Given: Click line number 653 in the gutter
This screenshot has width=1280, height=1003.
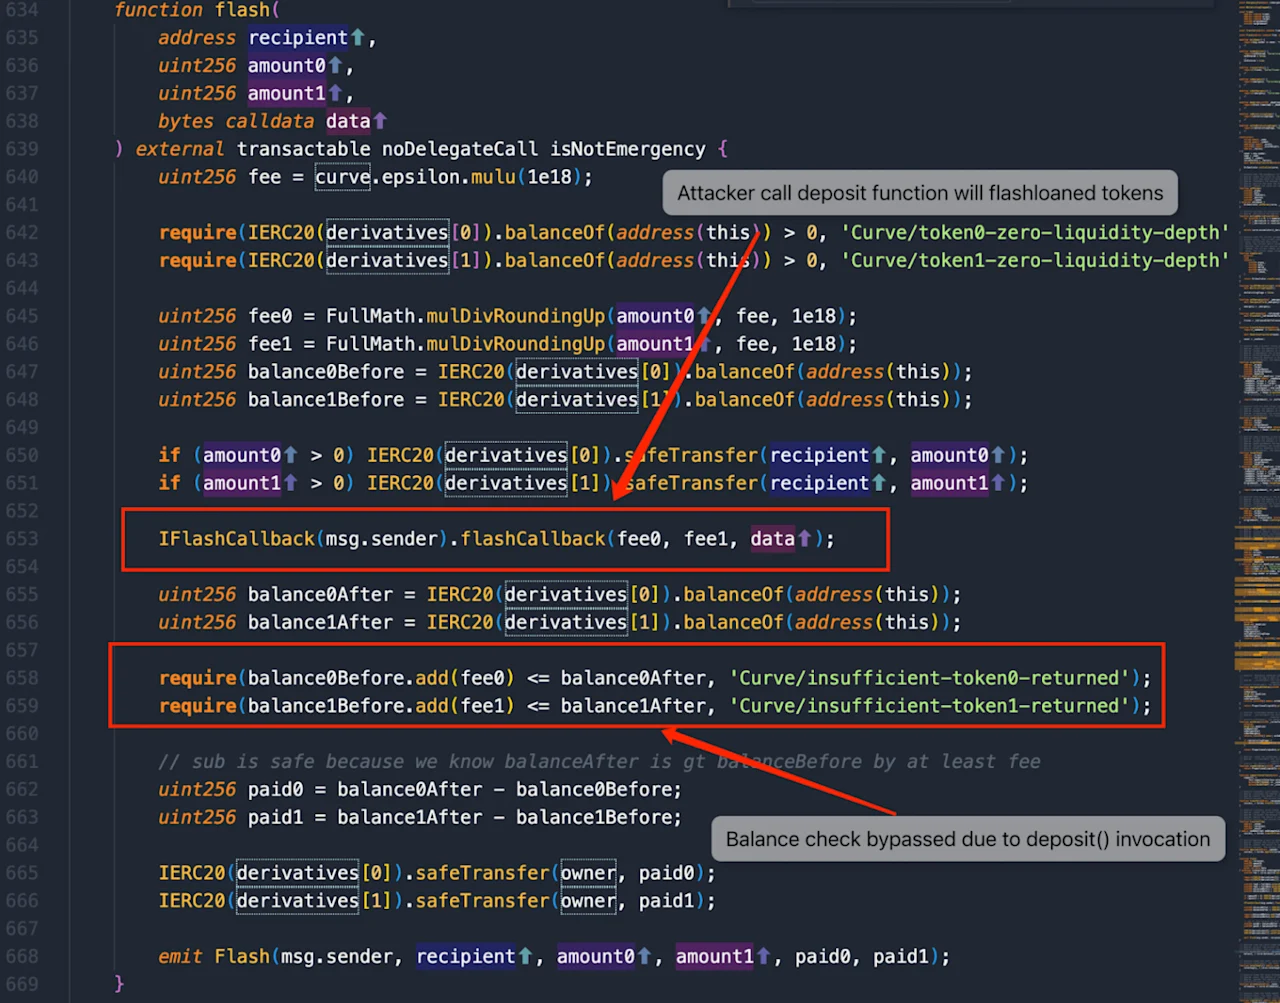Looking at the screenshot, I should click(x=22, y=539).
